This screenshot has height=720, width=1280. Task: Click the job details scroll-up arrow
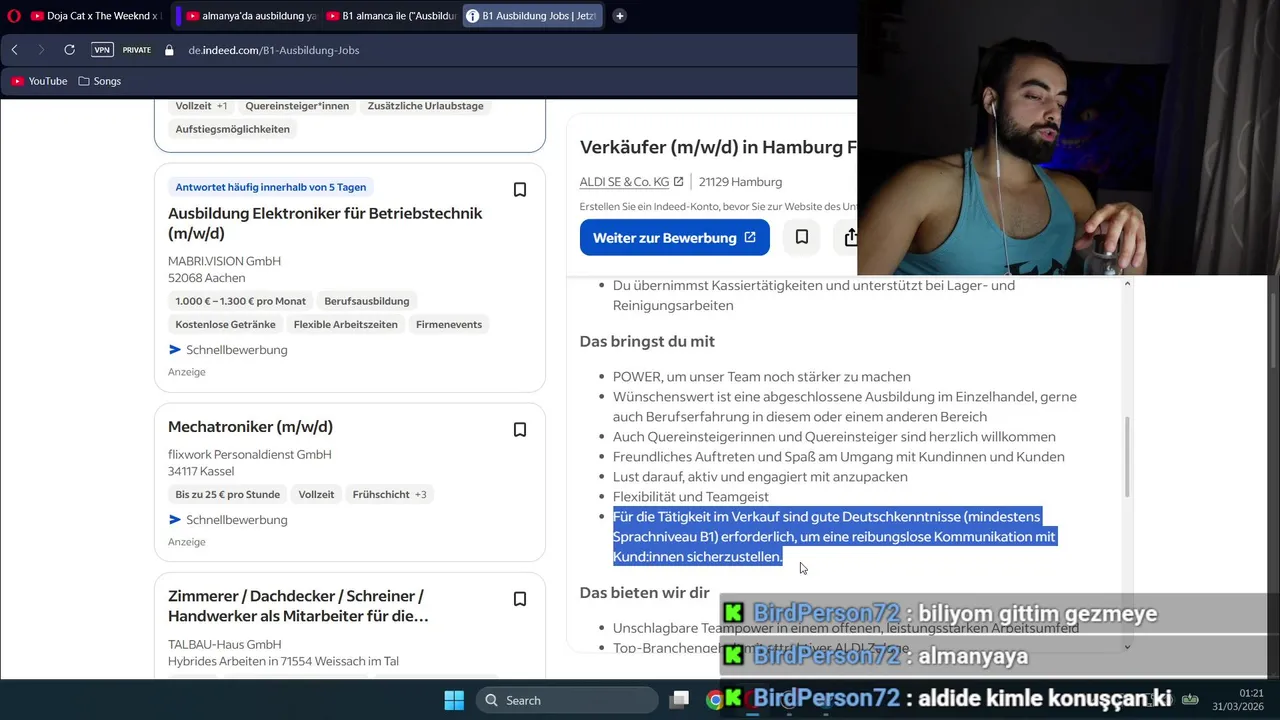[x=1127, y=285]
